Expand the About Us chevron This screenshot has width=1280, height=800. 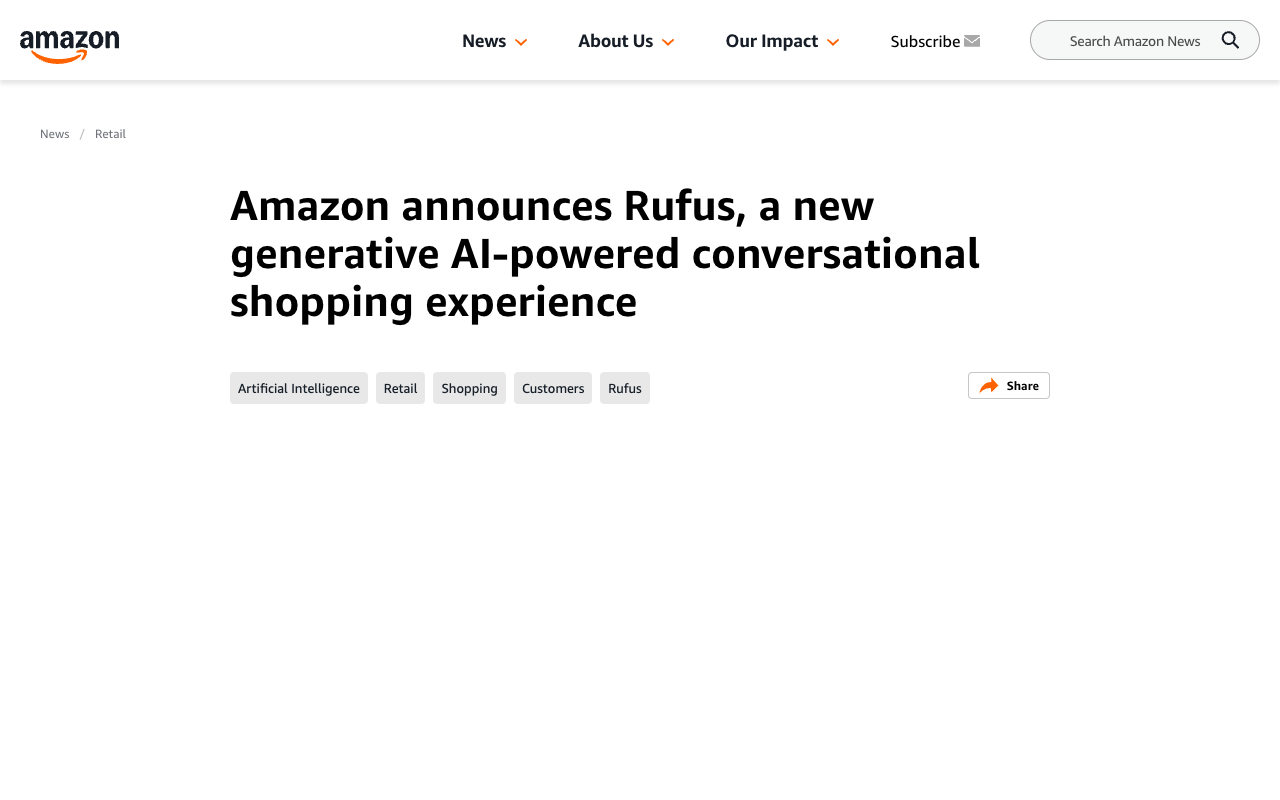pos(668,42)
